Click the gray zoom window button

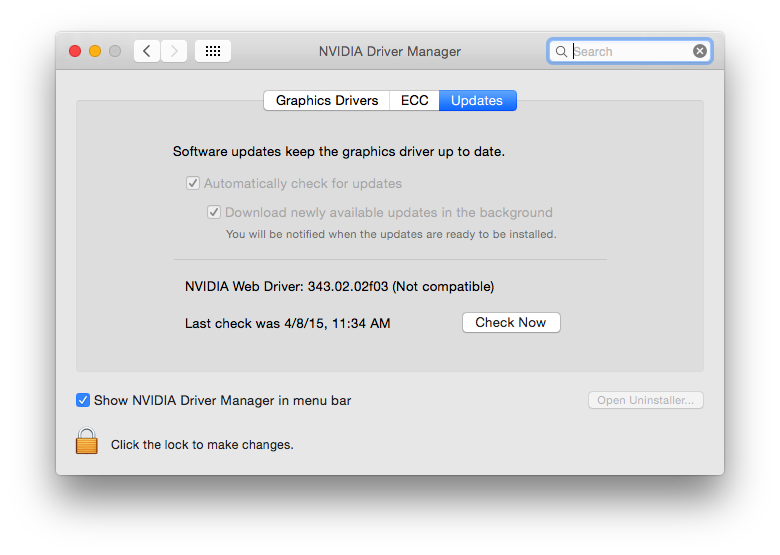(115, 51)
